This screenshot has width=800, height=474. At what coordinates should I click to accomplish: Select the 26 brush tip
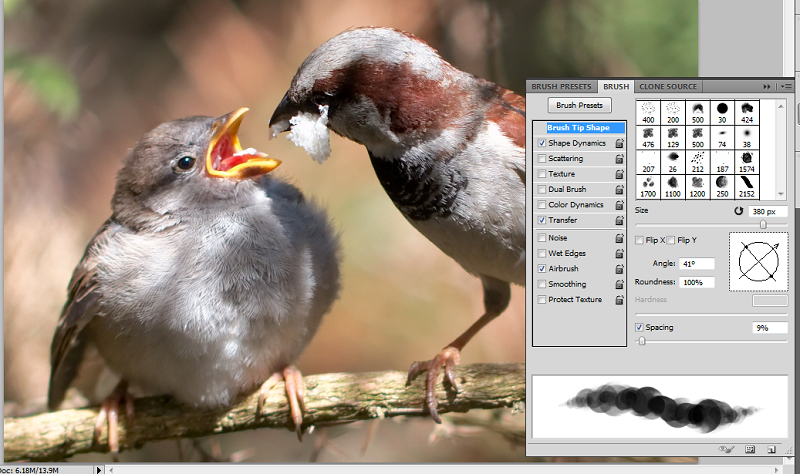pos(673,162)
